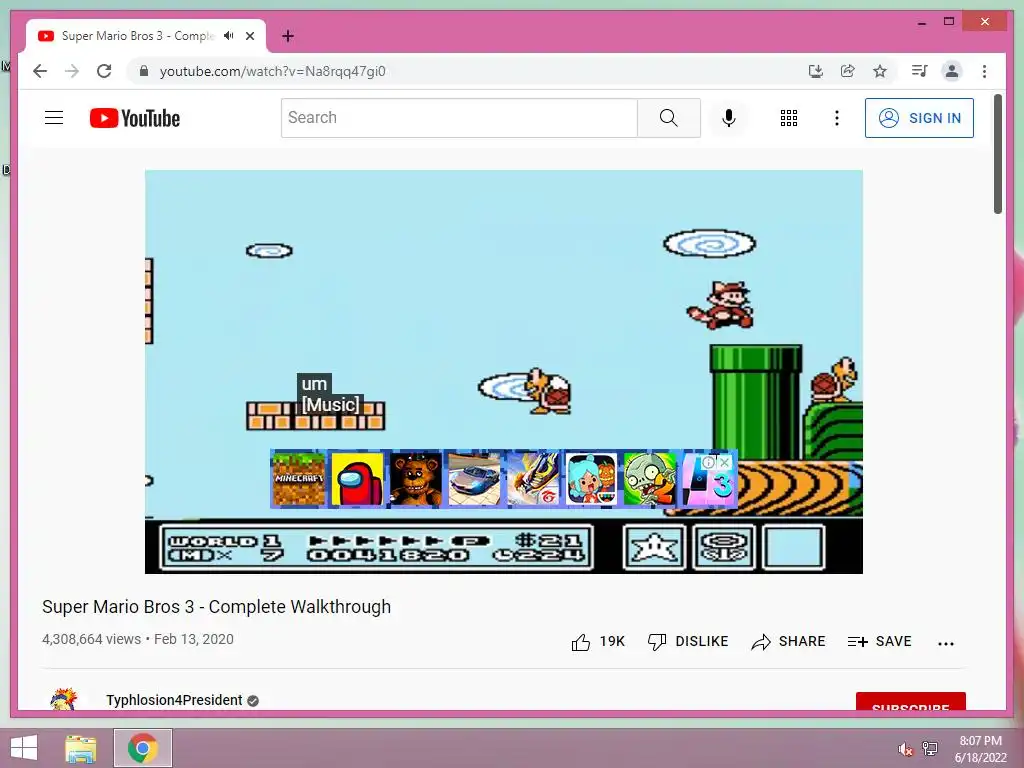The image size is (1024, 768).
Task: Click the Freddy bear game ad
Action: click(416, 479)
